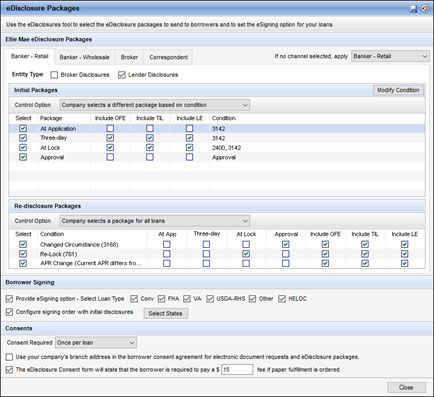Open Initial Packages Control Option dropdown
The width and height of the screenshot is (434, 397).
point(155,105)
